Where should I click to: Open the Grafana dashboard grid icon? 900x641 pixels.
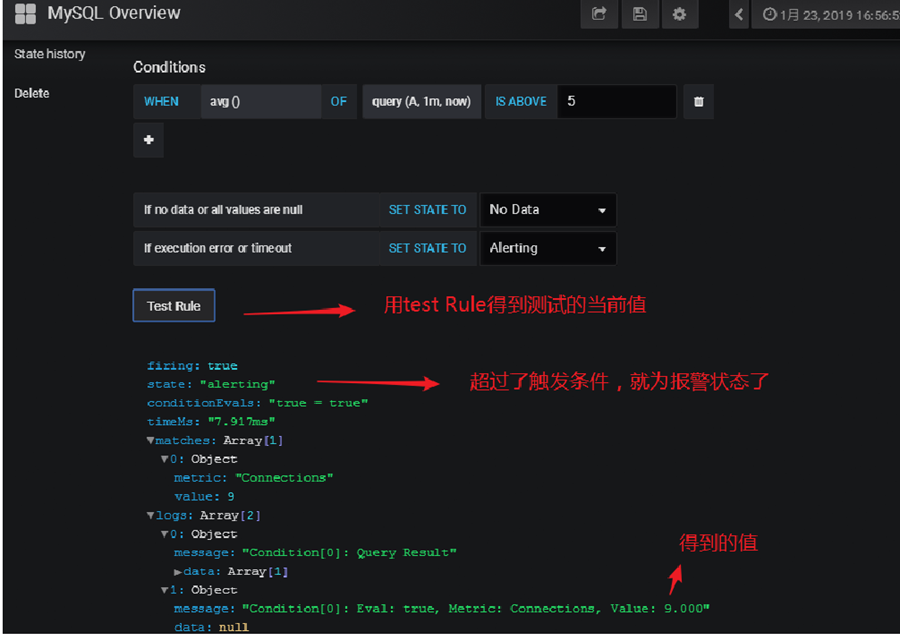point(25,14)
